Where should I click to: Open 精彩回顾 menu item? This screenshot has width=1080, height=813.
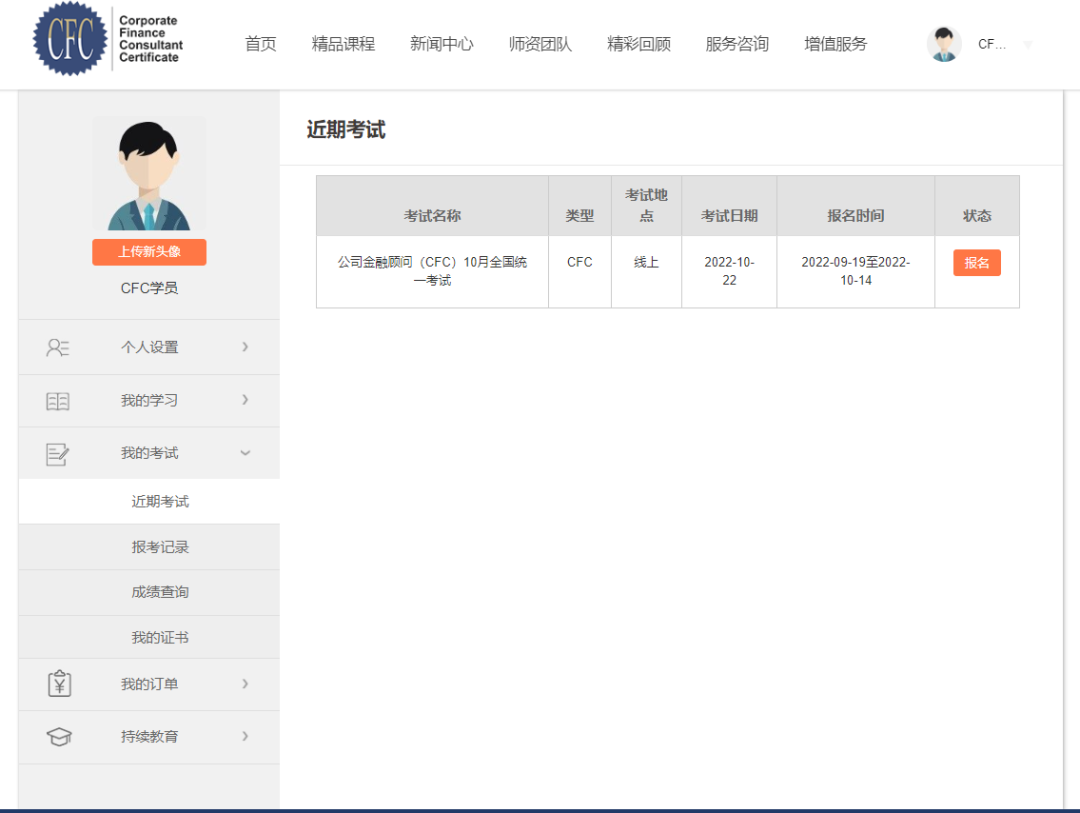[x=638, y=44]
